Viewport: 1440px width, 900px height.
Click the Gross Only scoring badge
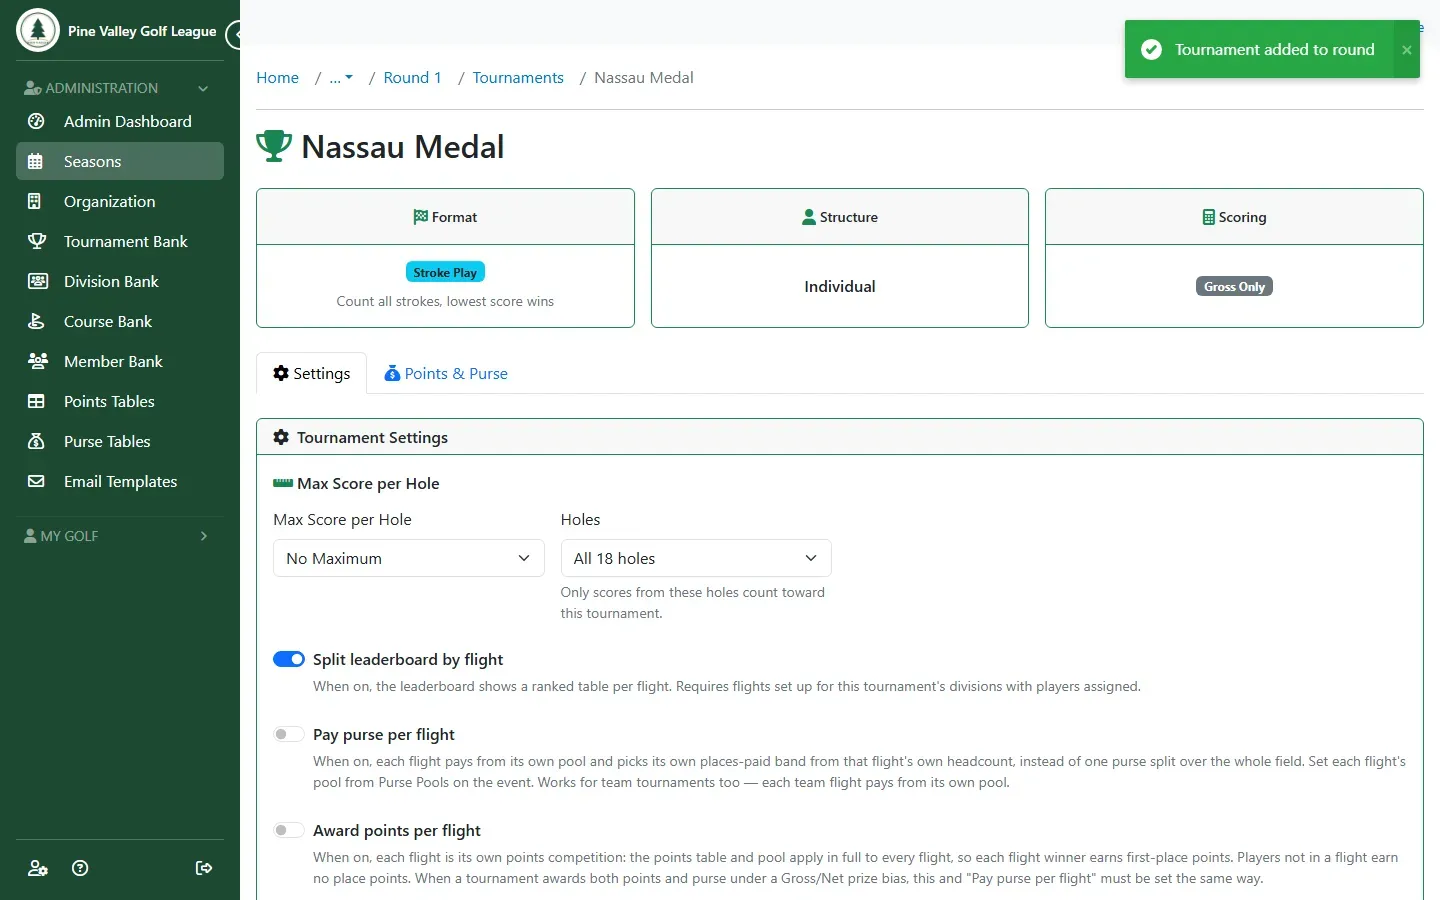(1234, 286)
